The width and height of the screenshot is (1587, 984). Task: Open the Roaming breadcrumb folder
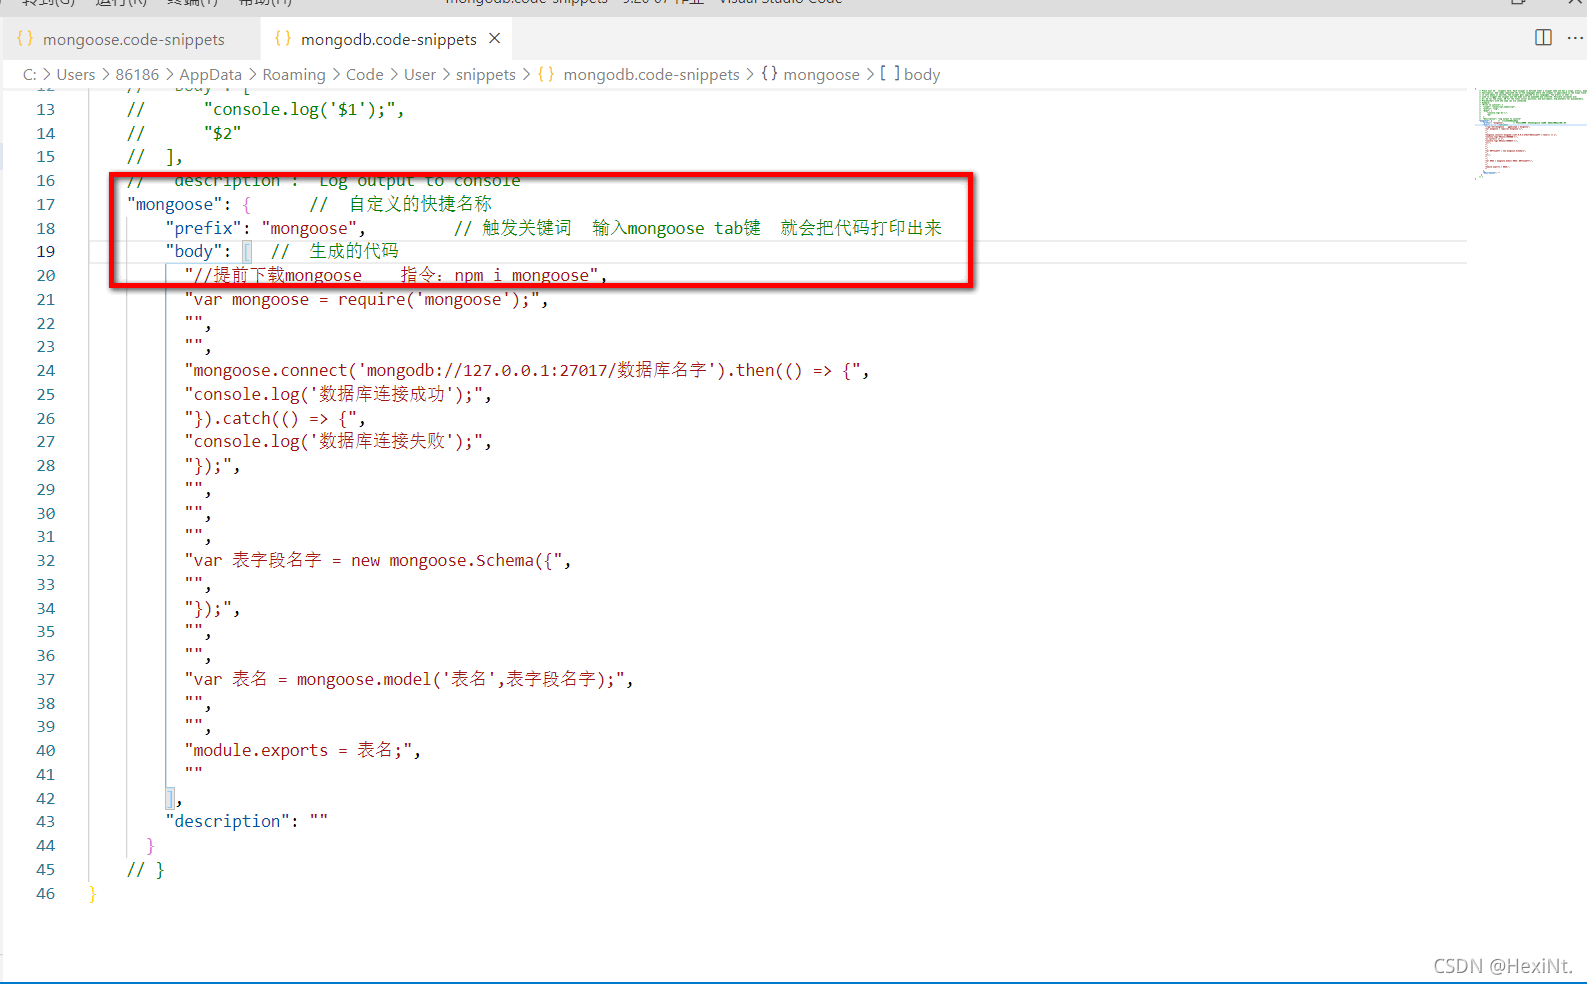coord(294,74)
